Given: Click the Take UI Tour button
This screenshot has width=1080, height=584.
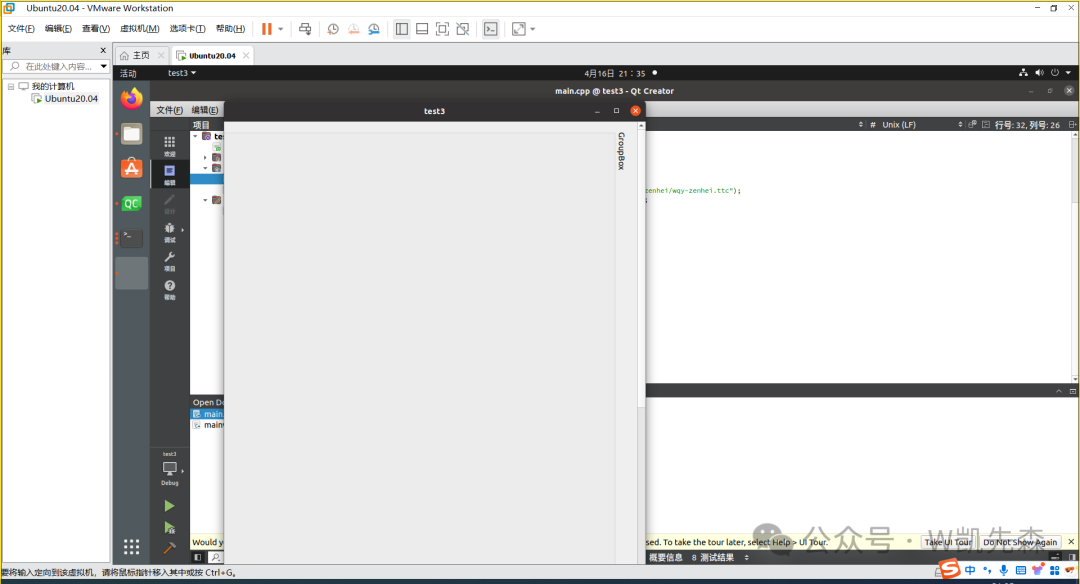Looking at the screenshot, I should coord(947,542).
